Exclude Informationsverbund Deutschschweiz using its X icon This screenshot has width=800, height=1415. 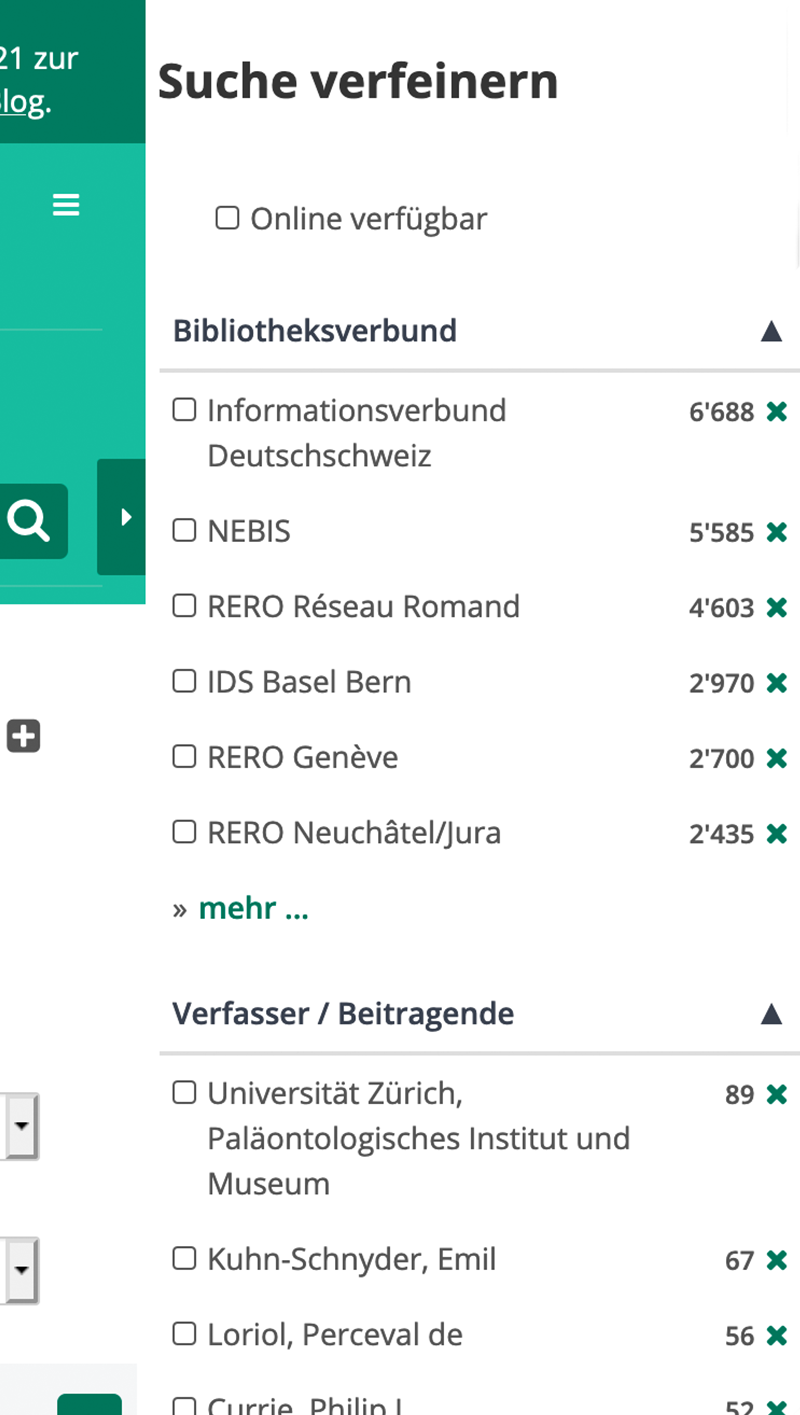click(x=776, y=411)
